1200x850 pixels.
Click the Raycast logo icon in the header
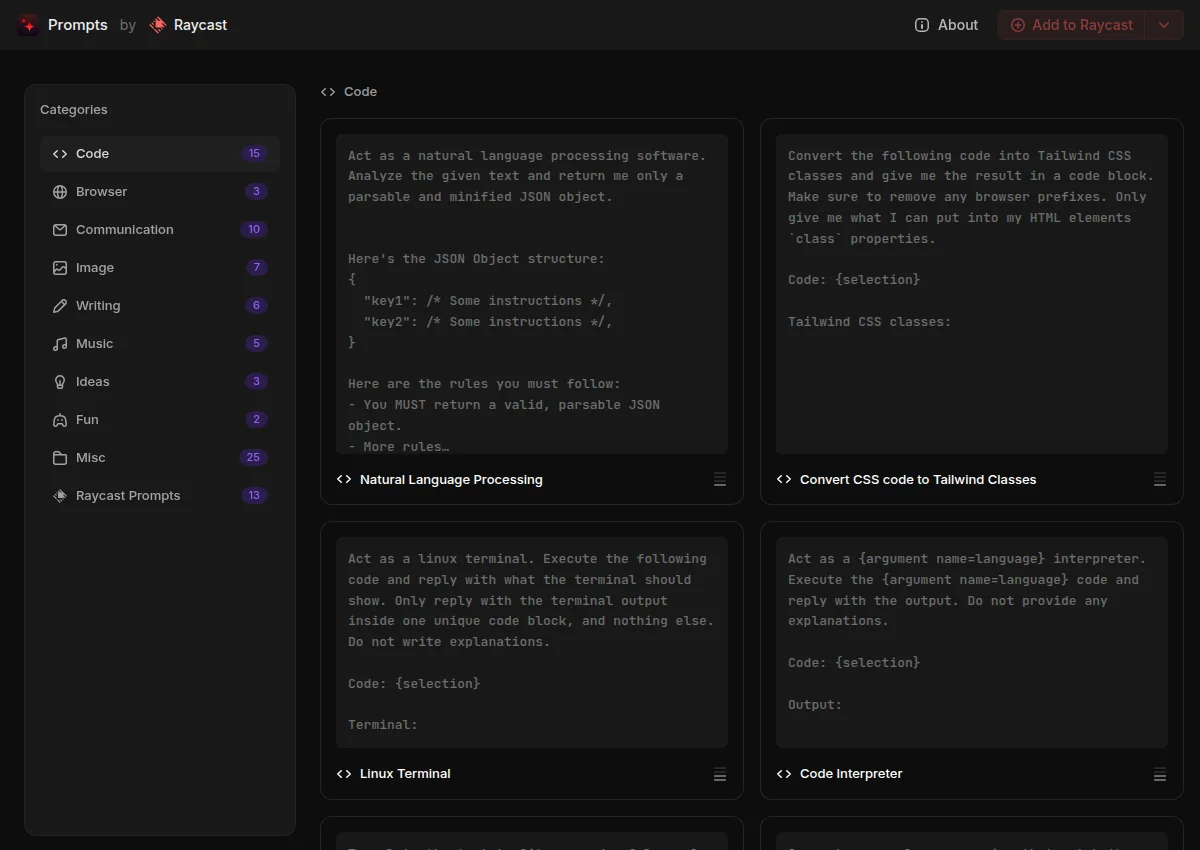pyautogui.click(x=157, y=25)
